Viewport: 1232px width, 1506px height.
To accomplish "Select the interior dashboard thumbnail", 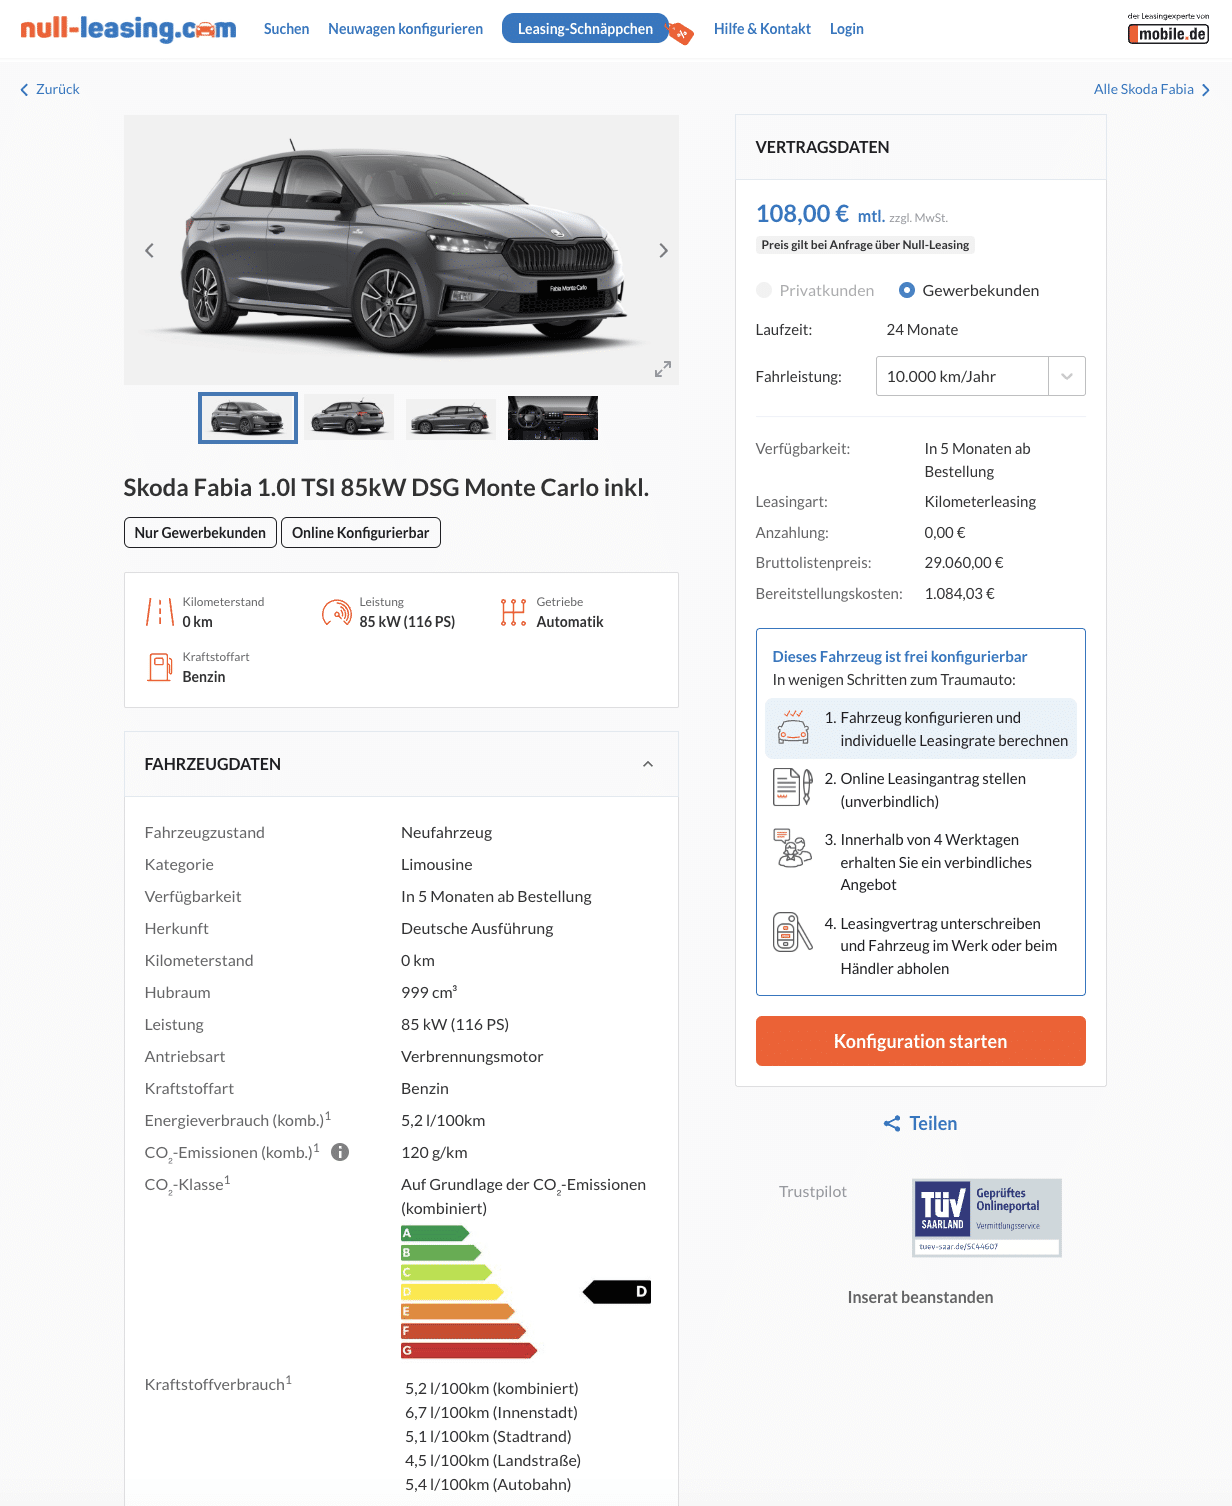I will (x=553, y=418).
